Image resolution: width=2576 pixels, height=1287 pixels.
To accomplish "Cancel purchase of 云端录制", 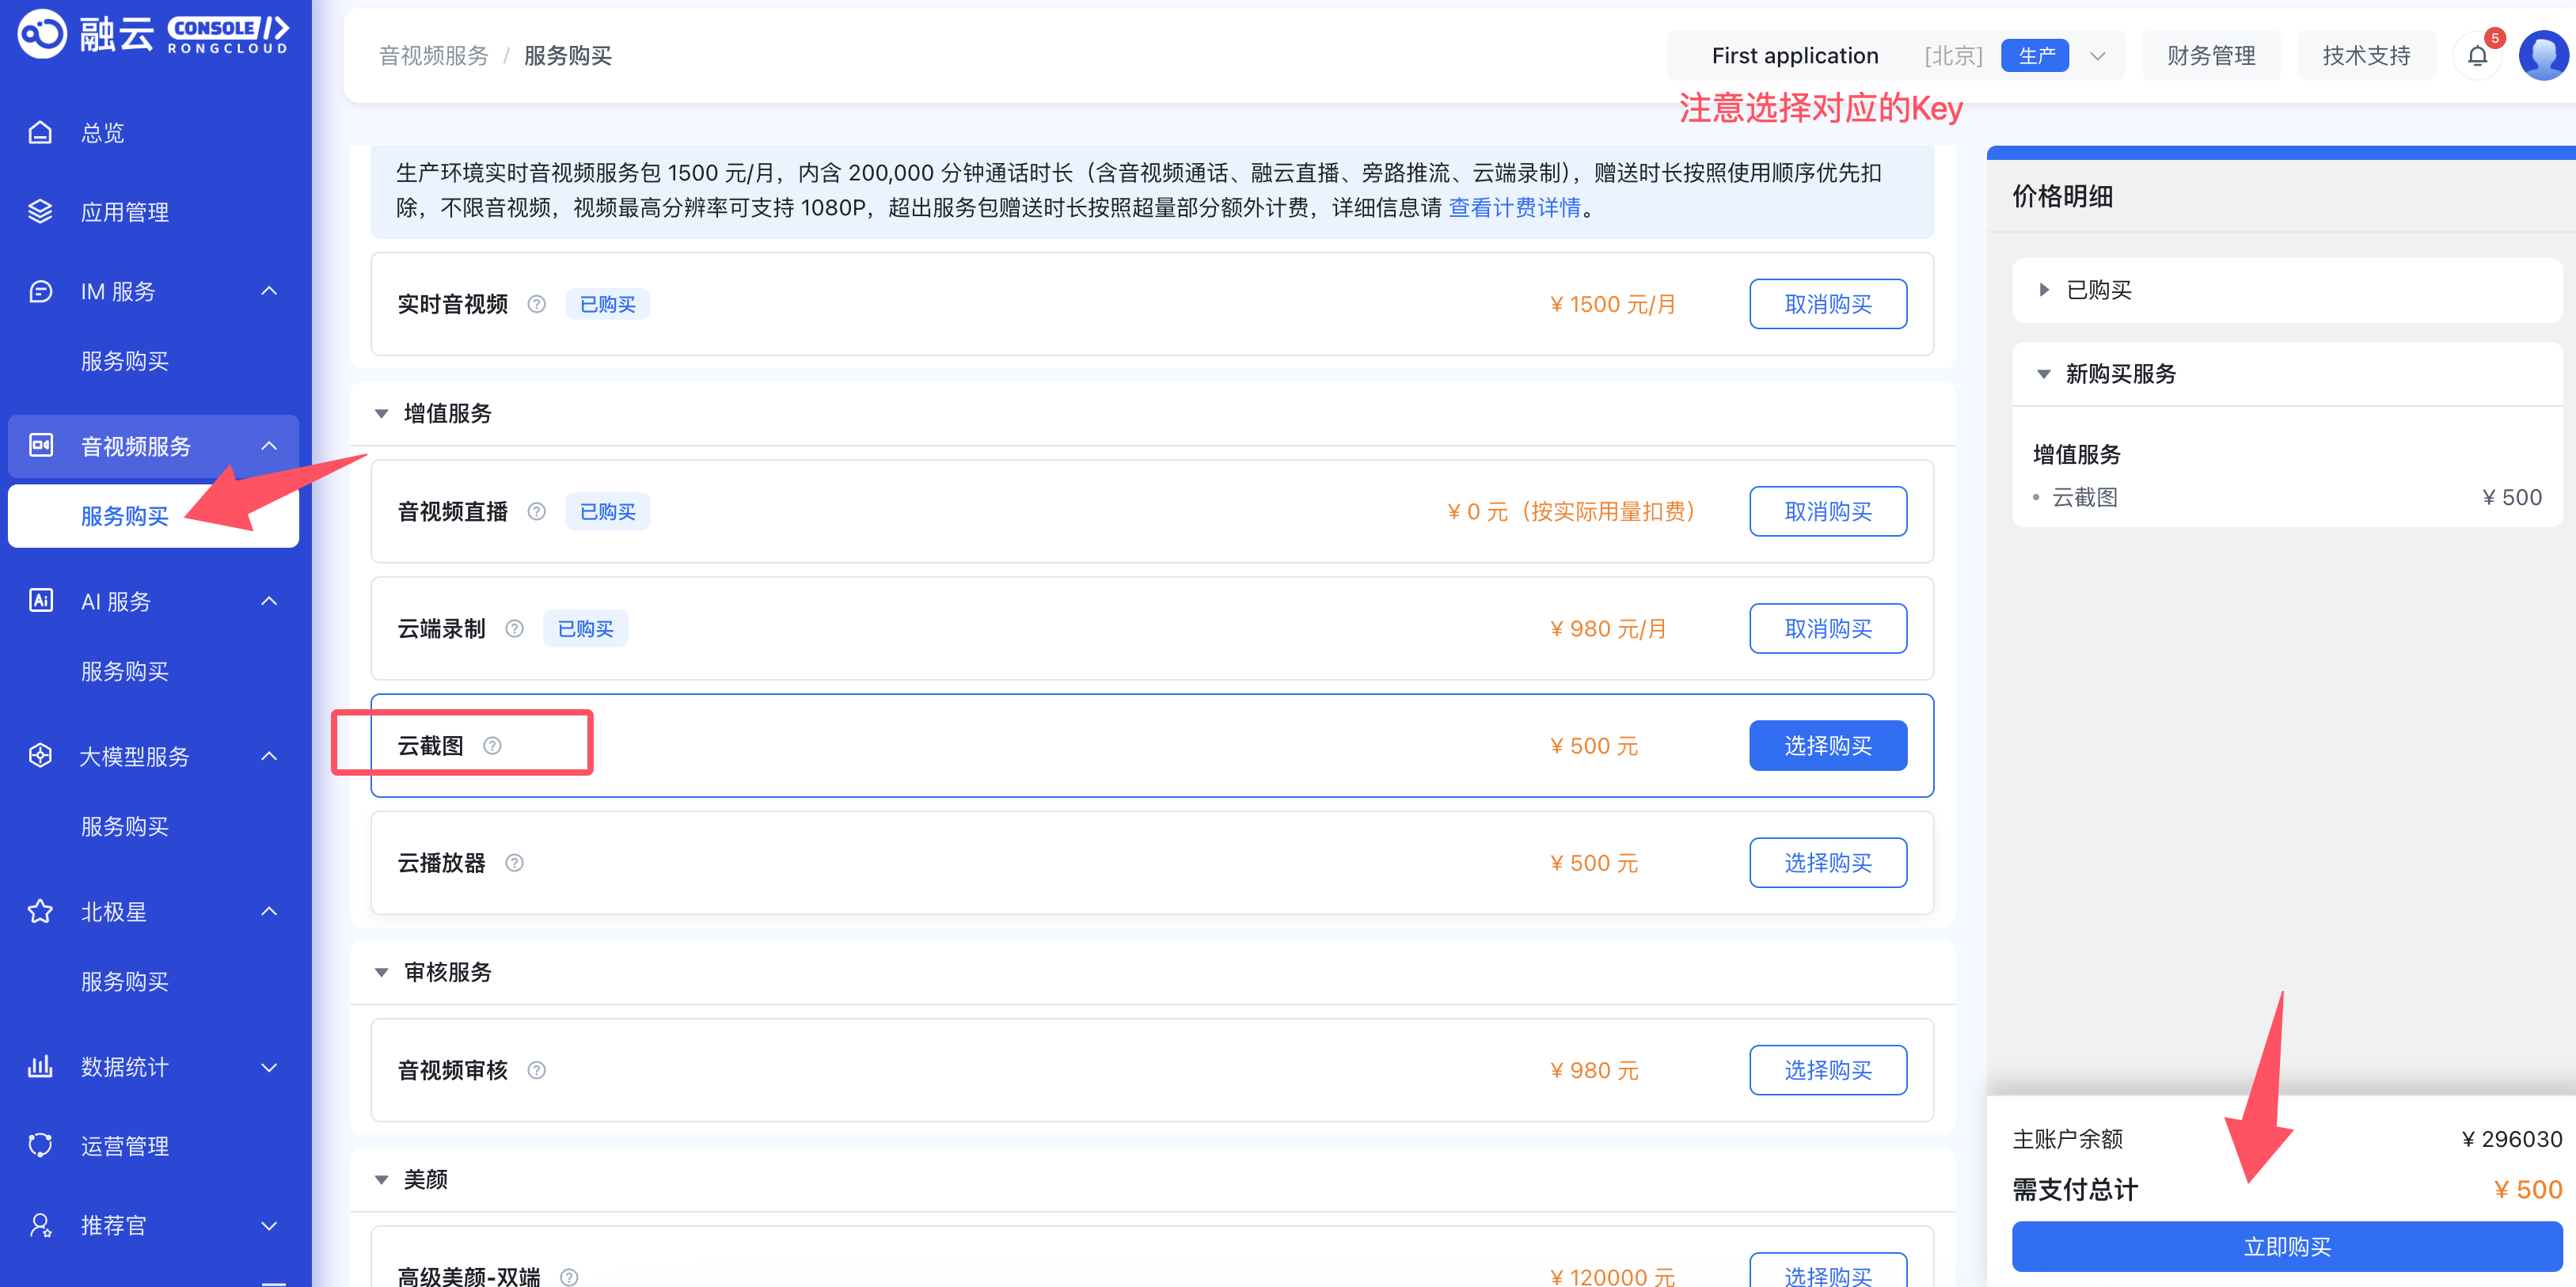I will [x=1828, y=628].
